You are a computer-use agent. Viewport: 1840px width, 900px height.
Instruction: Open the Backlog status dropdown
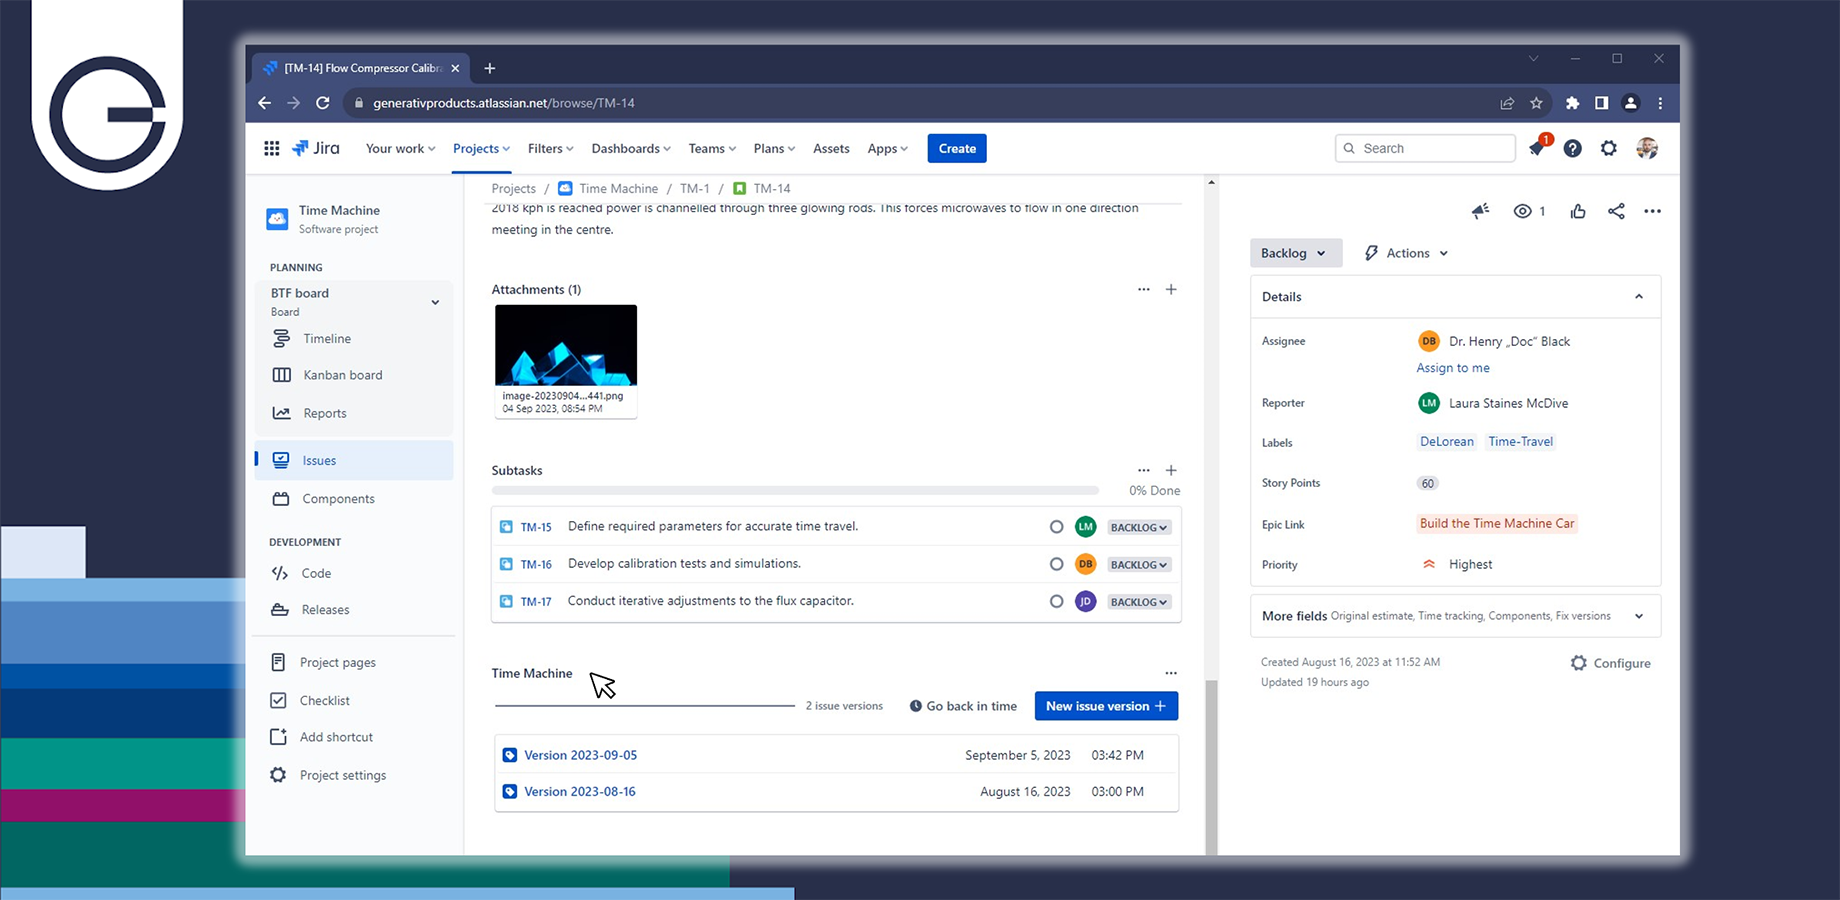(x=1294, y=253)
